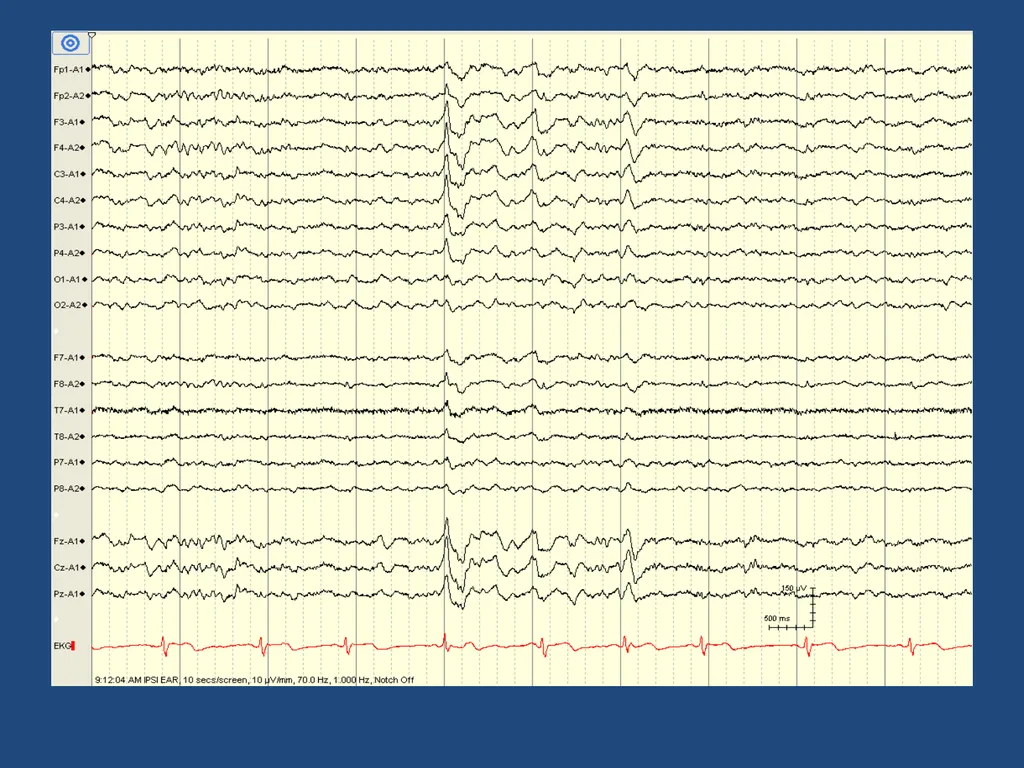The height and width of the screenshot is (768, 1024).
Task: Select the Cz-A1 channel label
Action: [66, 568]
